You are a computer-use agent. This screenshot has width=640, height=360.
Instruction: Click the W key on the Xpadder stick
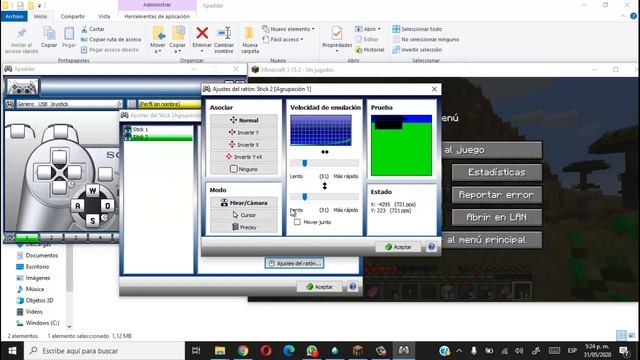(x=93, y=191)
